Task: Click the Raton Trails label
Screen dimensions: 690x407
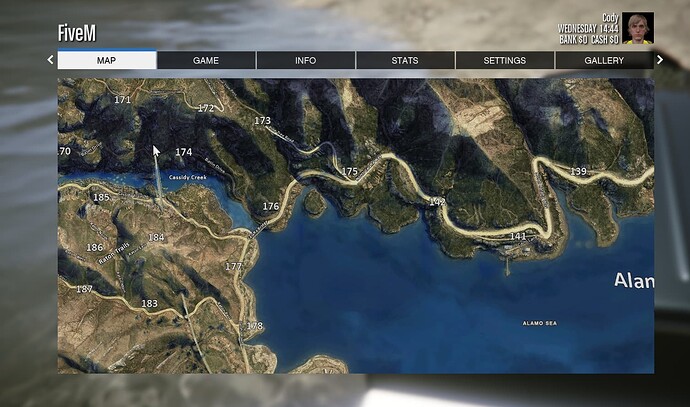Action: pos(114,253)
